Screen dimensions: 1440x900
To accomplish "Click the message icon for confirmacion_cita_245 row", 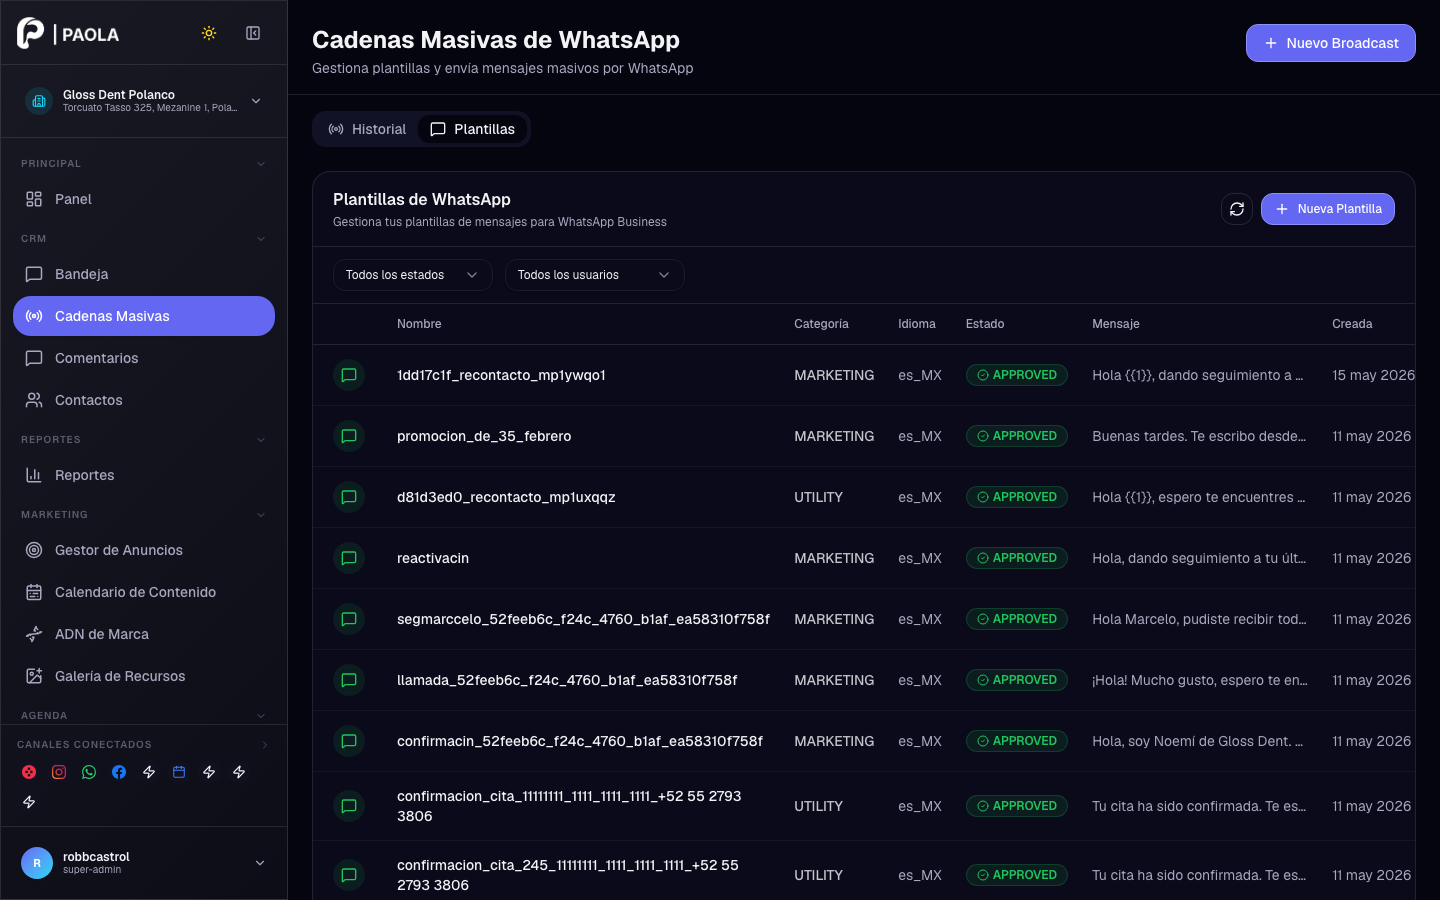I will pyautogui.click(x=349, y=875).
